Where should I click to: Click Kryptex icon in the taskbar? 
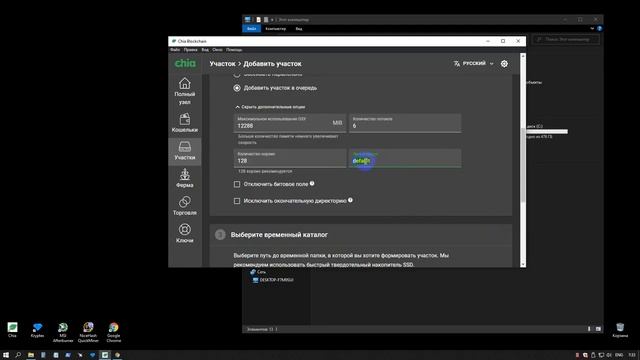coord(93,355)
